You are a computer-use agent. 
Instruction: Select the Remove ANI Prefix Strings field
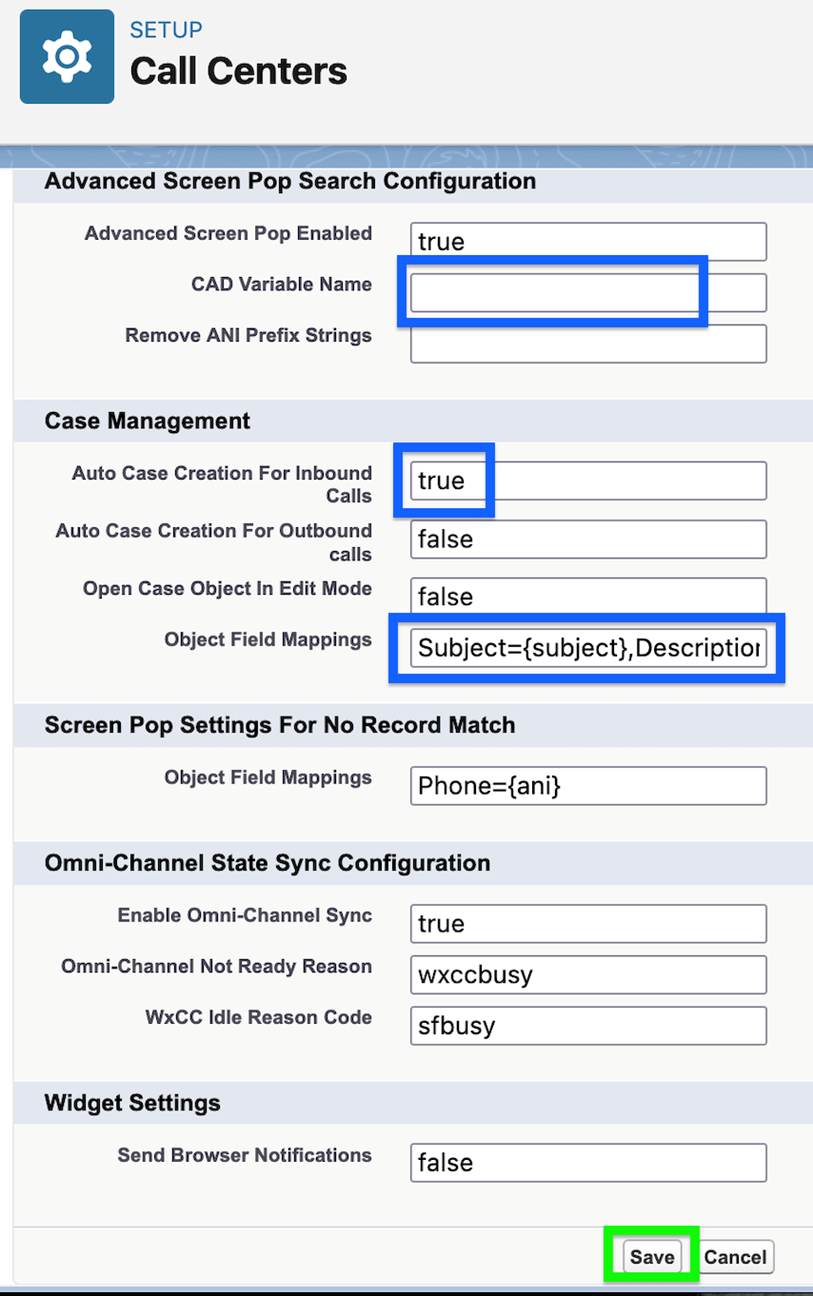pos(588,344)
